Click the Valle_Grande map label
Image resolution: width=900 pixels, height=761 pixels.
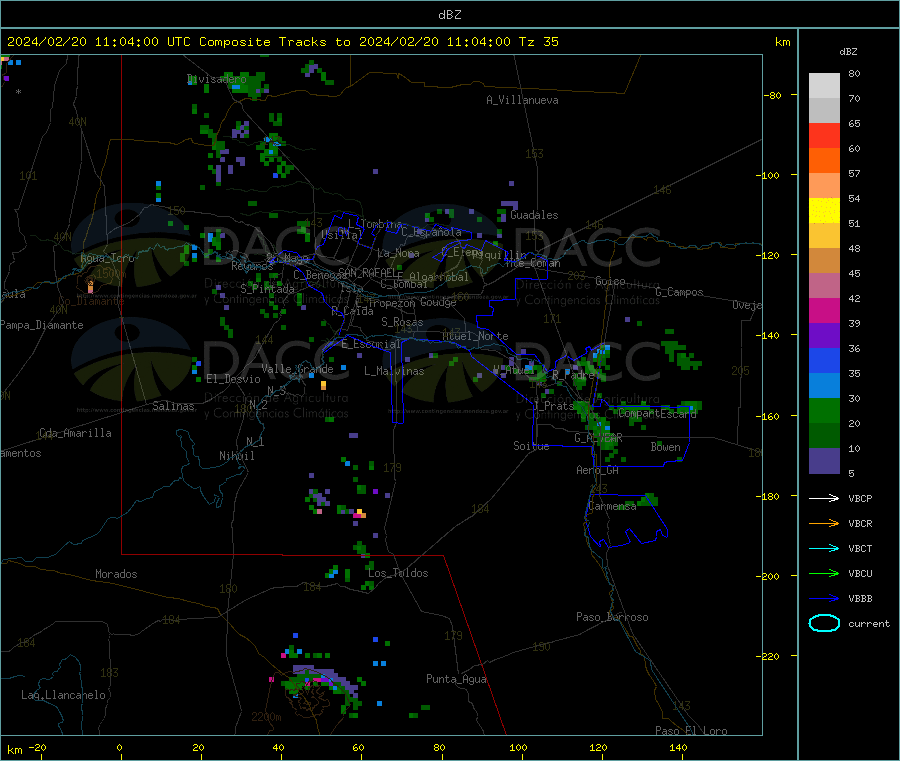(297, 369)
